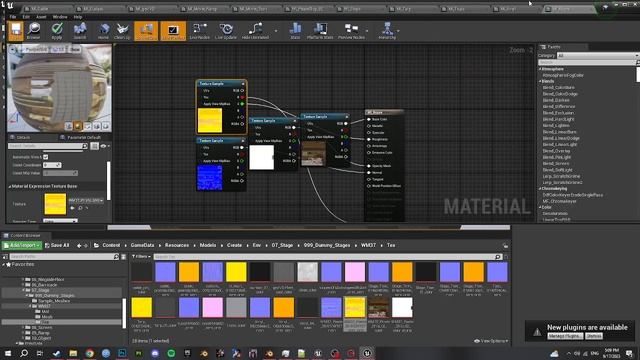Select the 999_Dummy_Stages folder in tree
This screenshot has width=640, height=360.
[x=54, y=295]
